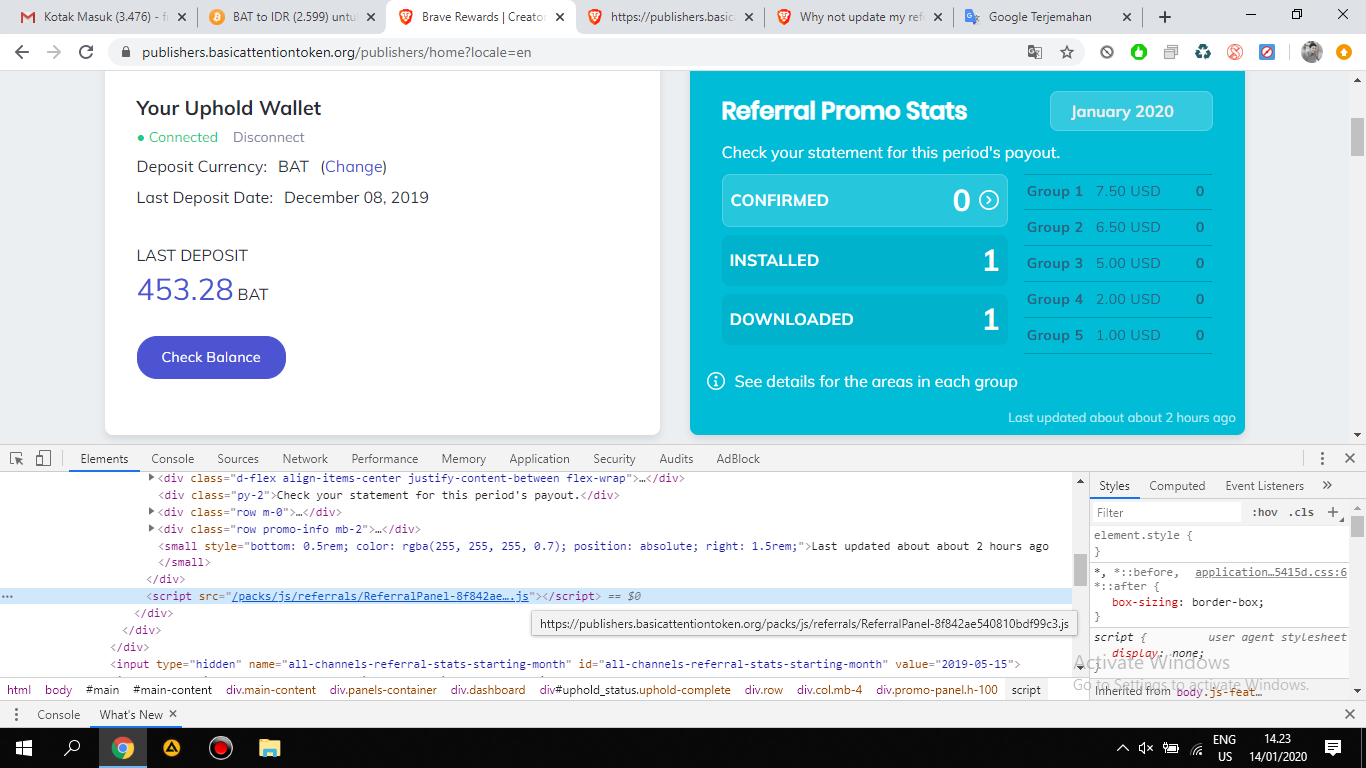Click the Change deposit currency link

[354, 167]
